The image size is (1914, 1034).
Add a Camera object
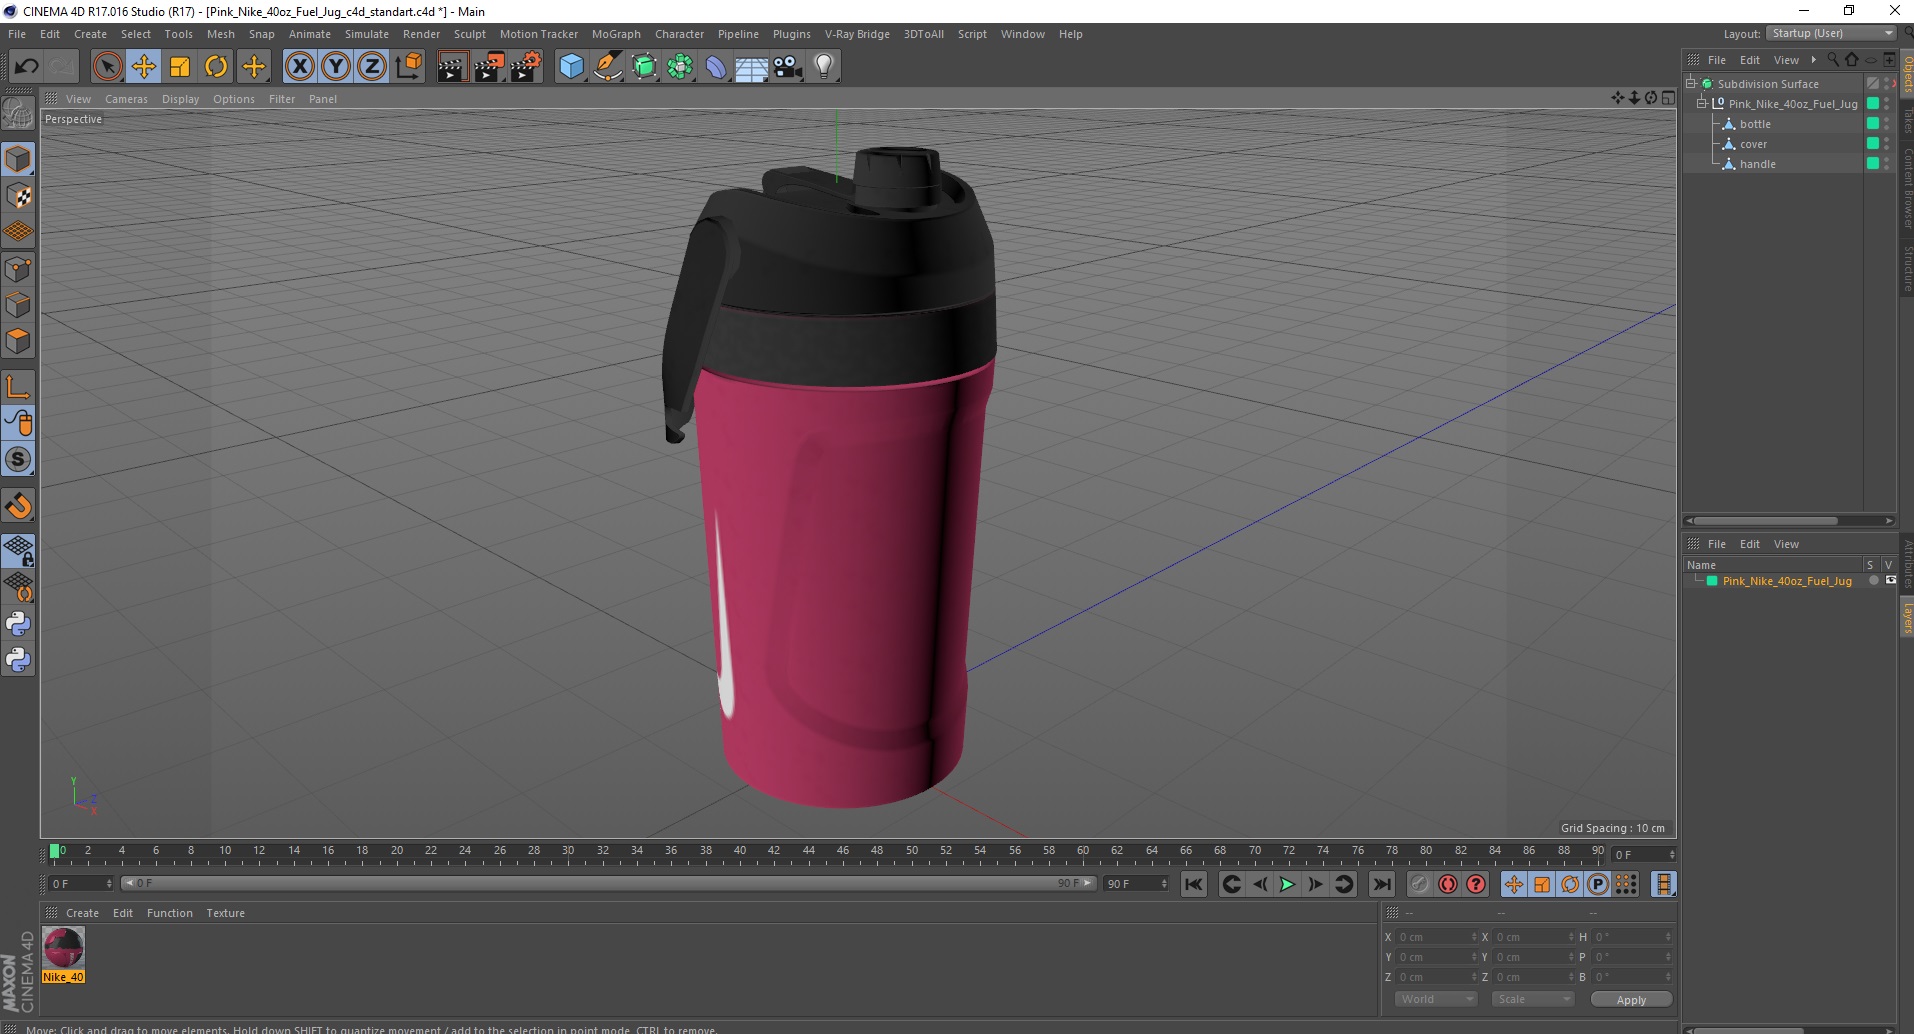click(x=788, y=67)
